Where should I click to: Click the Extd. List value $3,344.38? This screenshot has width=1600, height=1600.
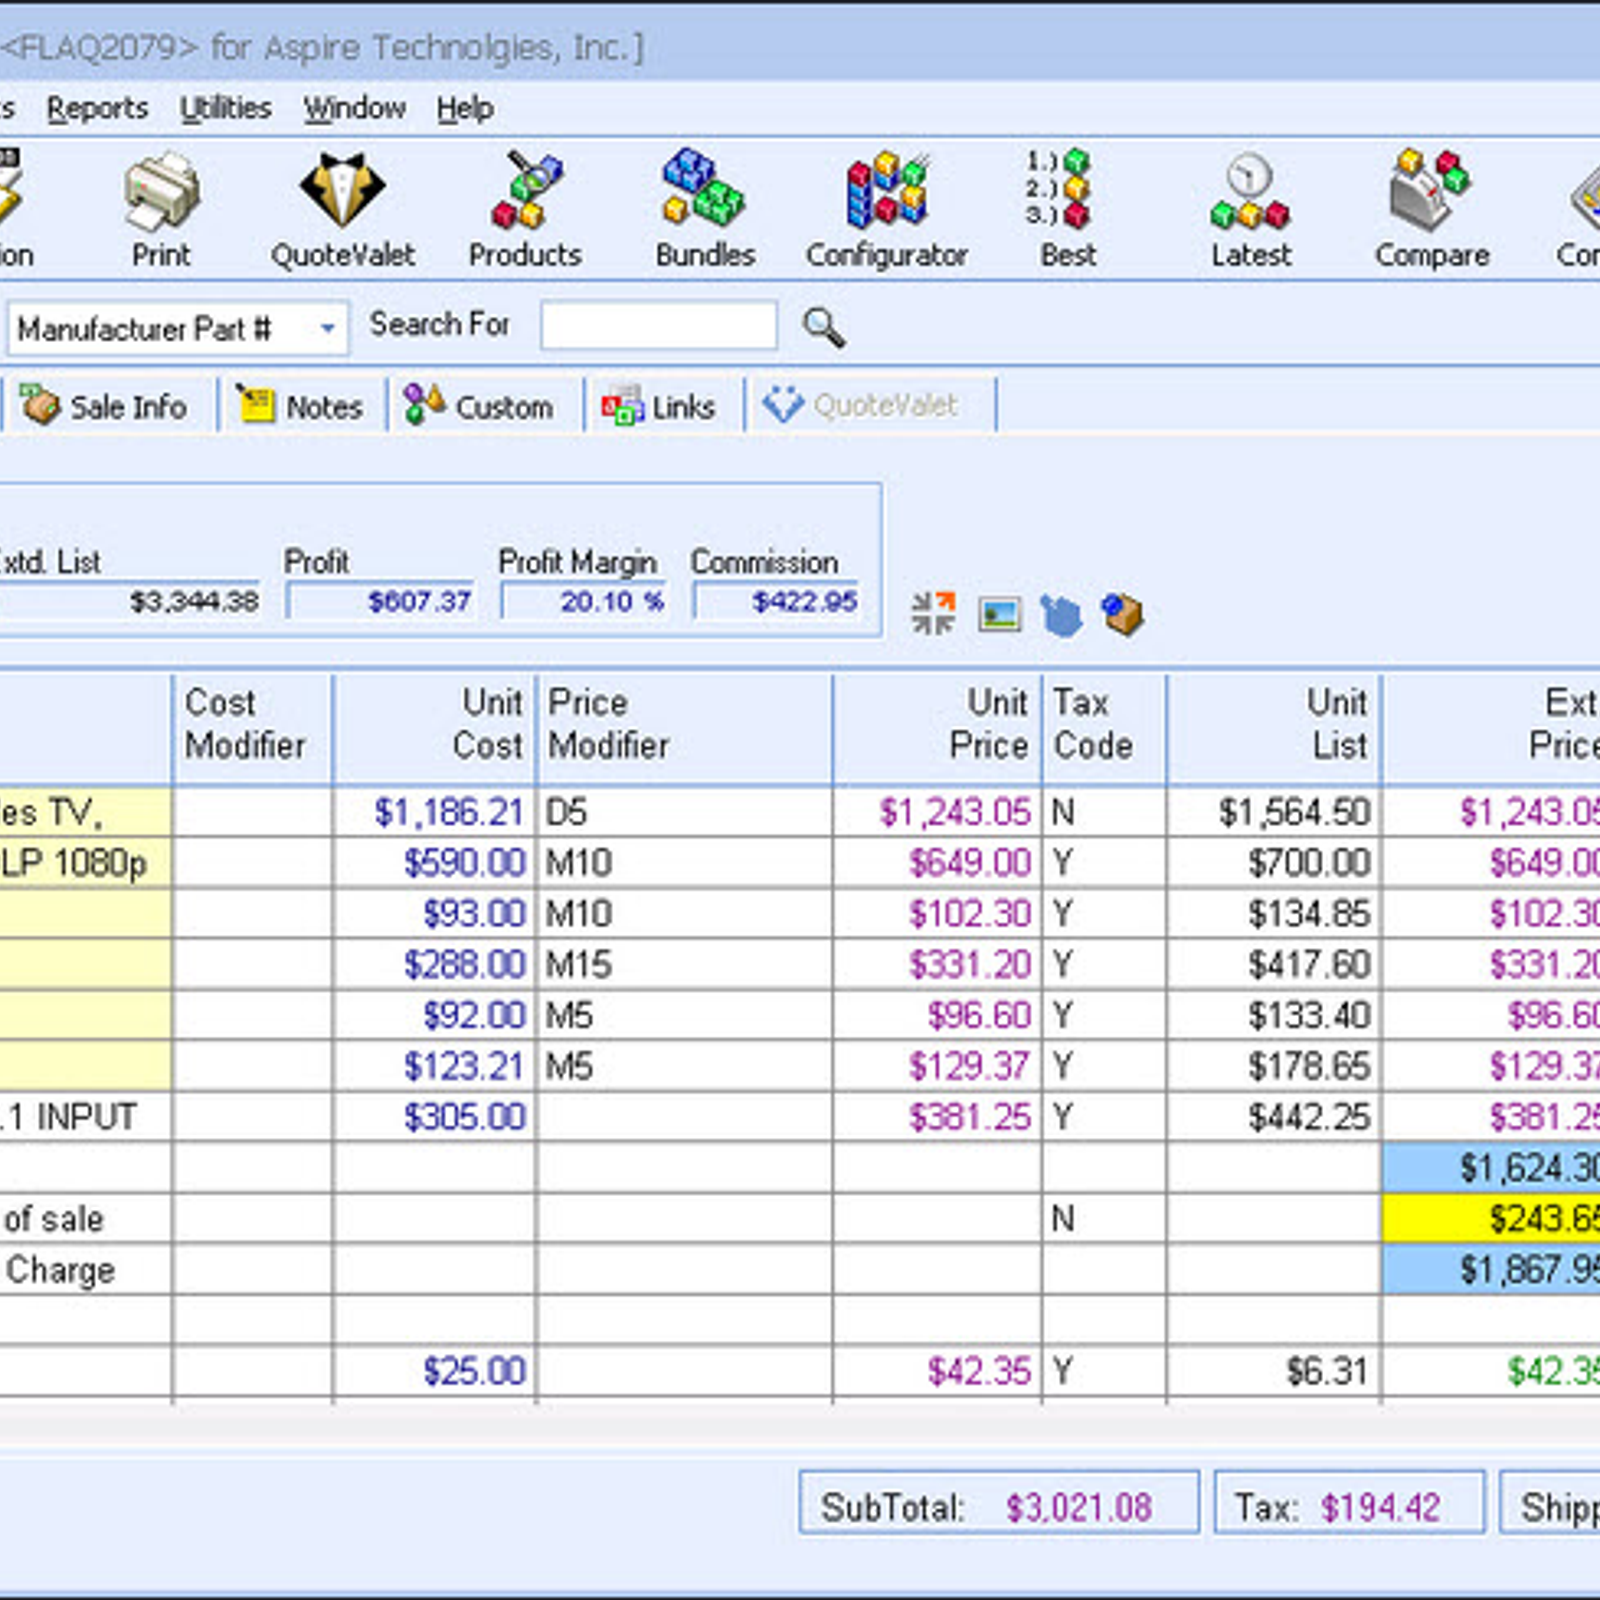pos(130,601)
